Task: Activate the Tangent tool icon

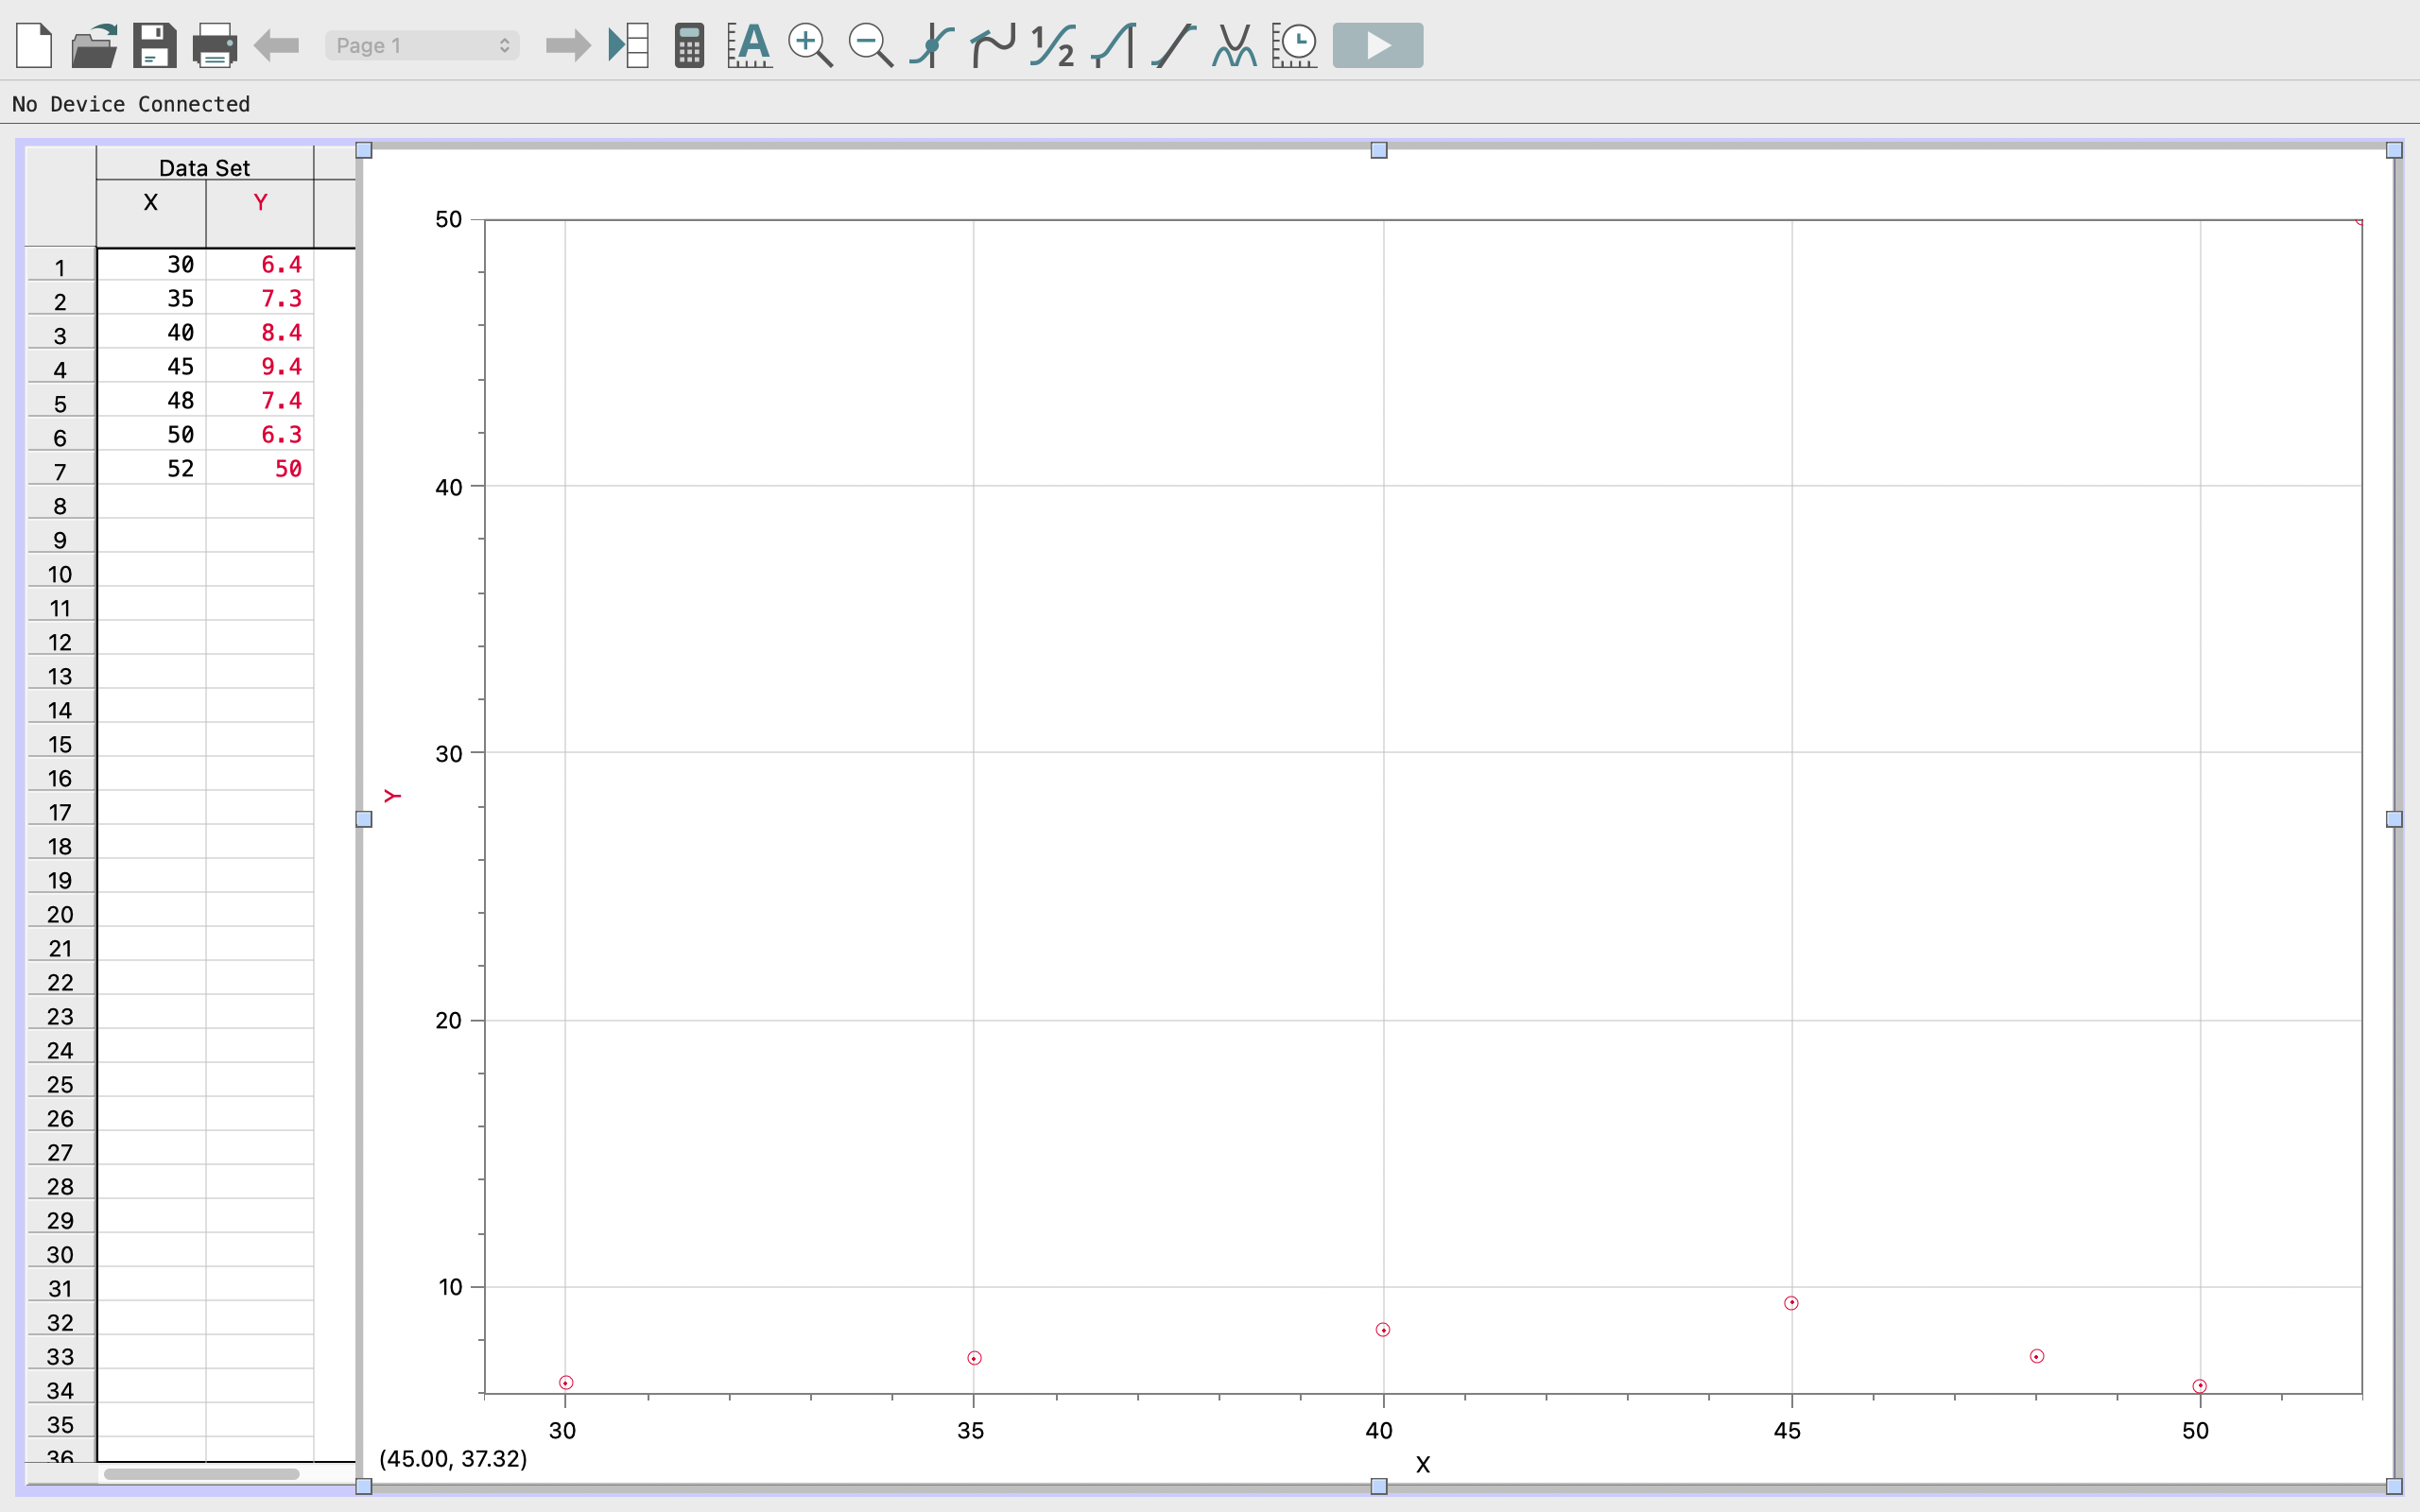Action: pyautogui.click(x=992, y=45)
